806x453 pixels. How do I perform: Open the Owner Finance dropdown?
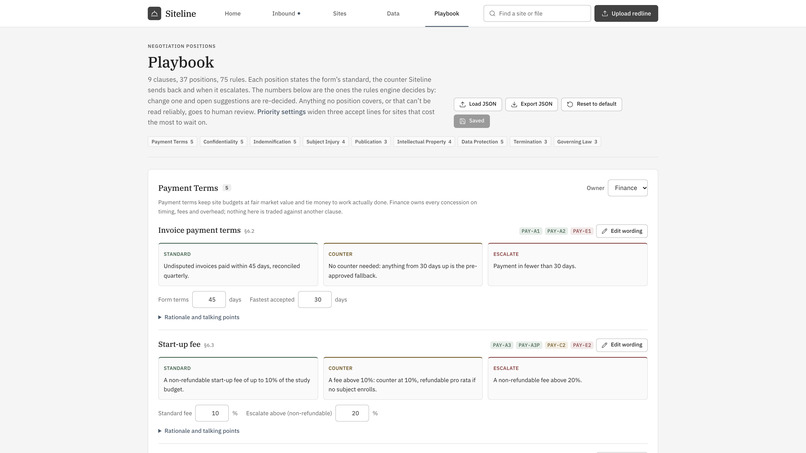tap(628, 188)
